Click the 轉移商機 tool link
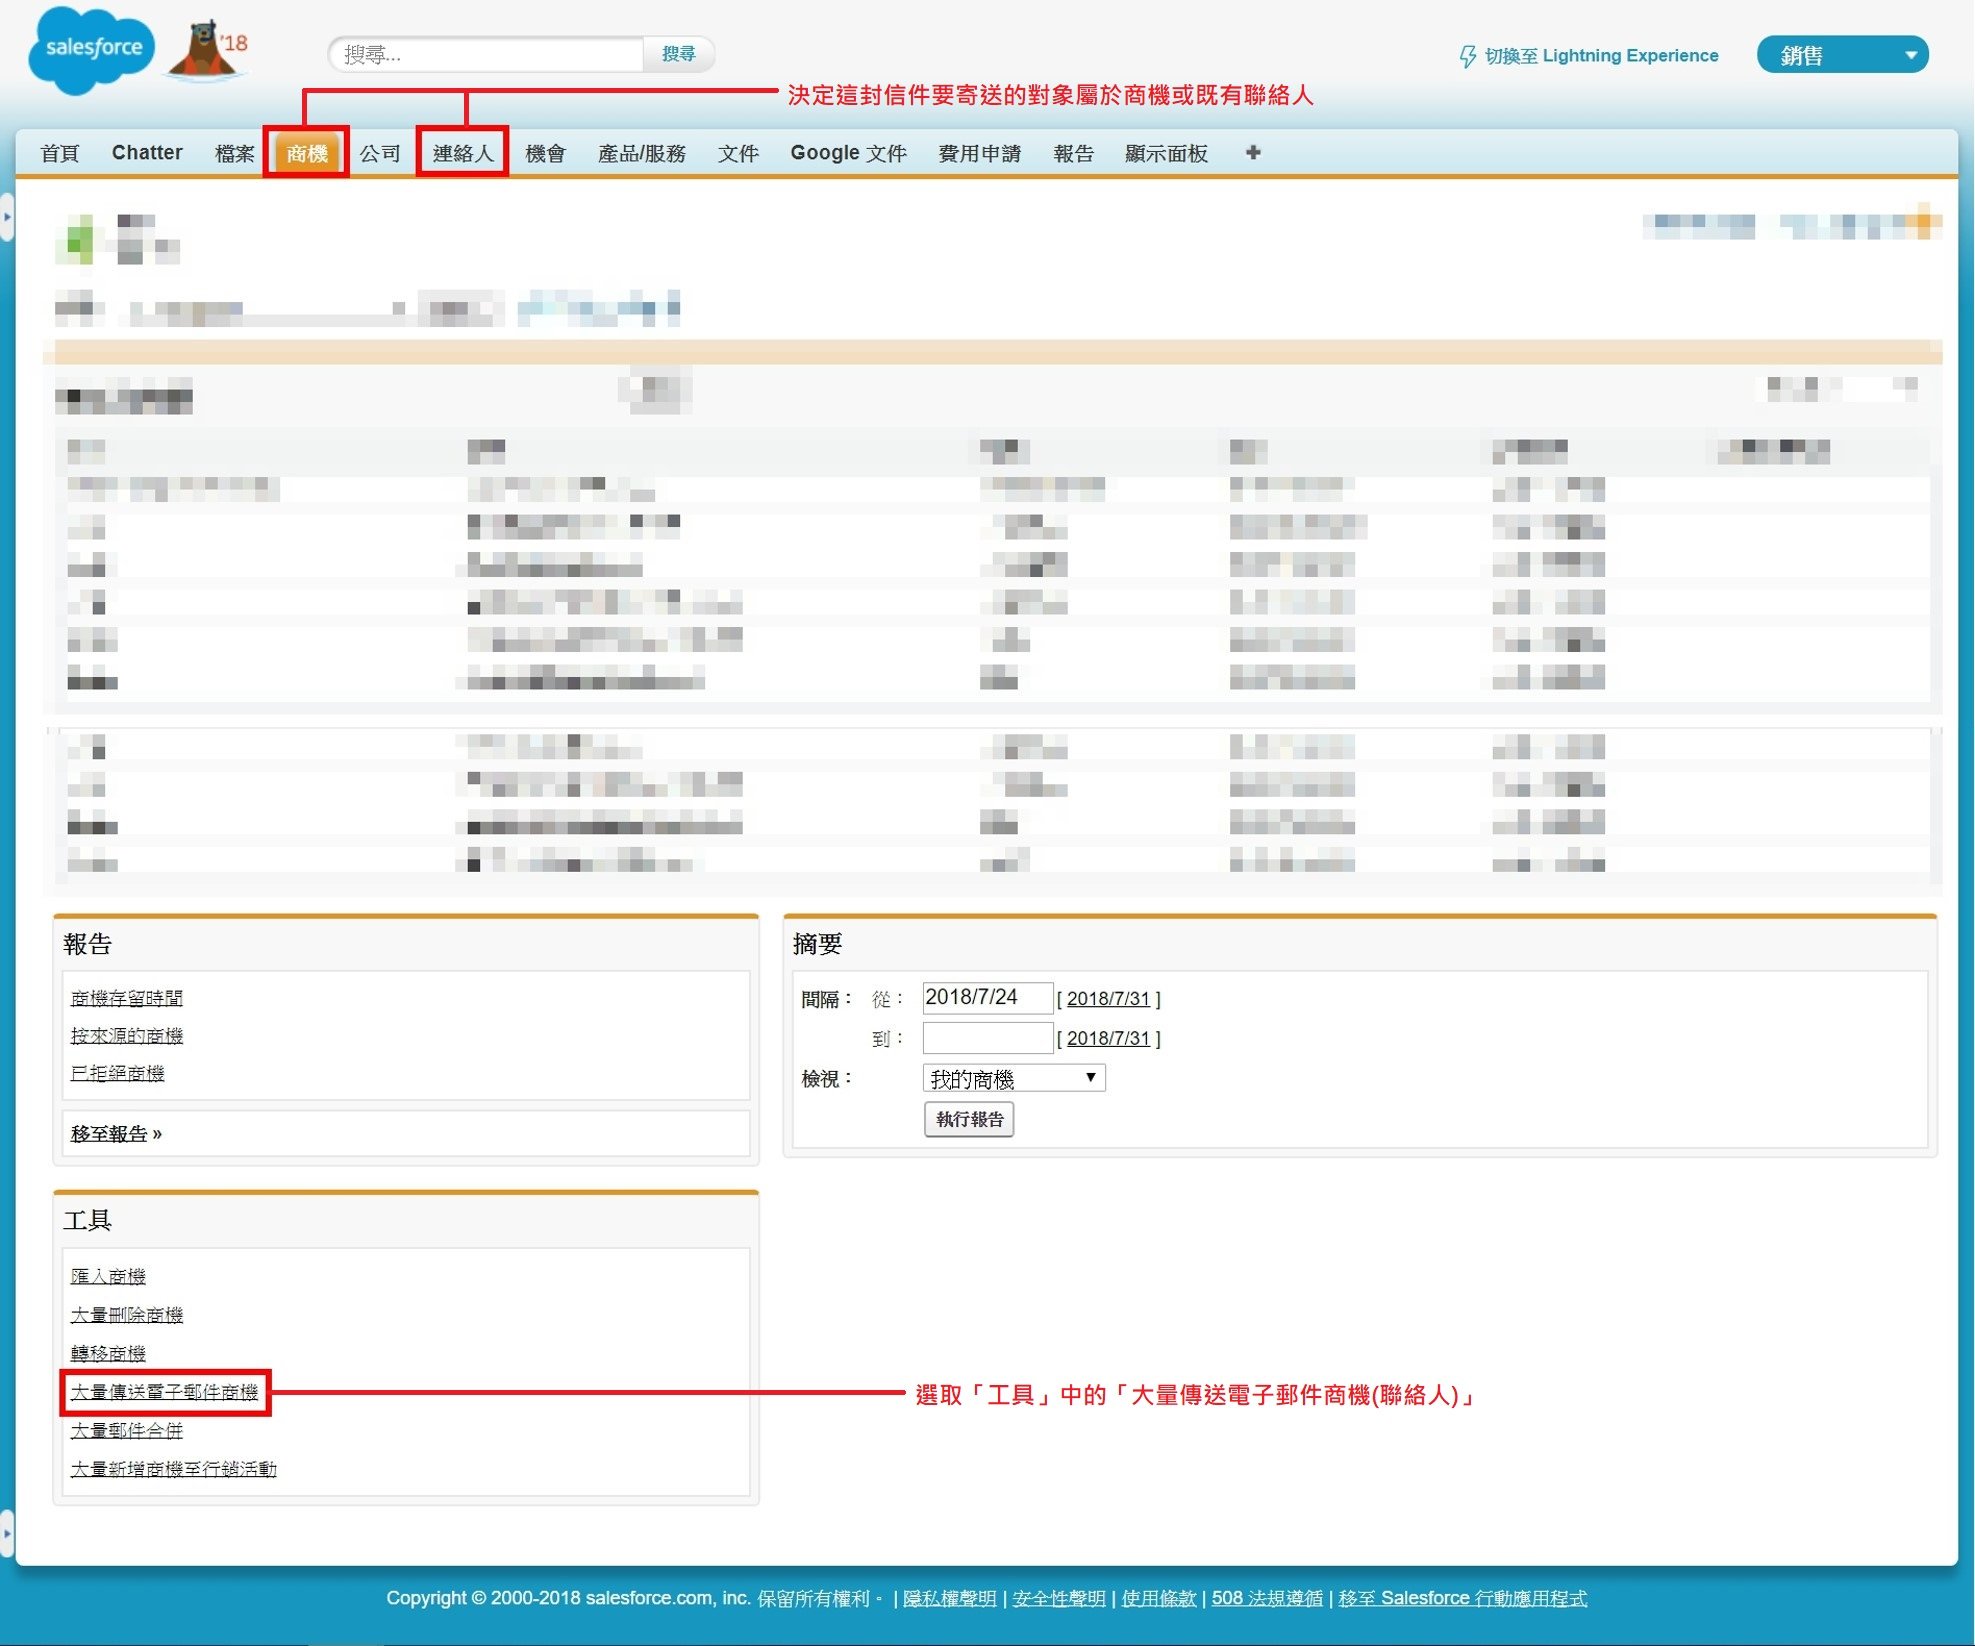Viewport: 1975px width, 1646px height. (110, 1354)
